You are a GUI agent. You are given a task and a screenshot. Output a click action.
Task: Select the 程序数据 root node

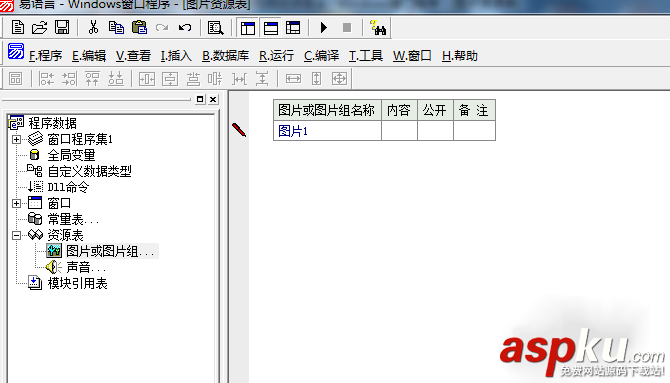point(52,123)
